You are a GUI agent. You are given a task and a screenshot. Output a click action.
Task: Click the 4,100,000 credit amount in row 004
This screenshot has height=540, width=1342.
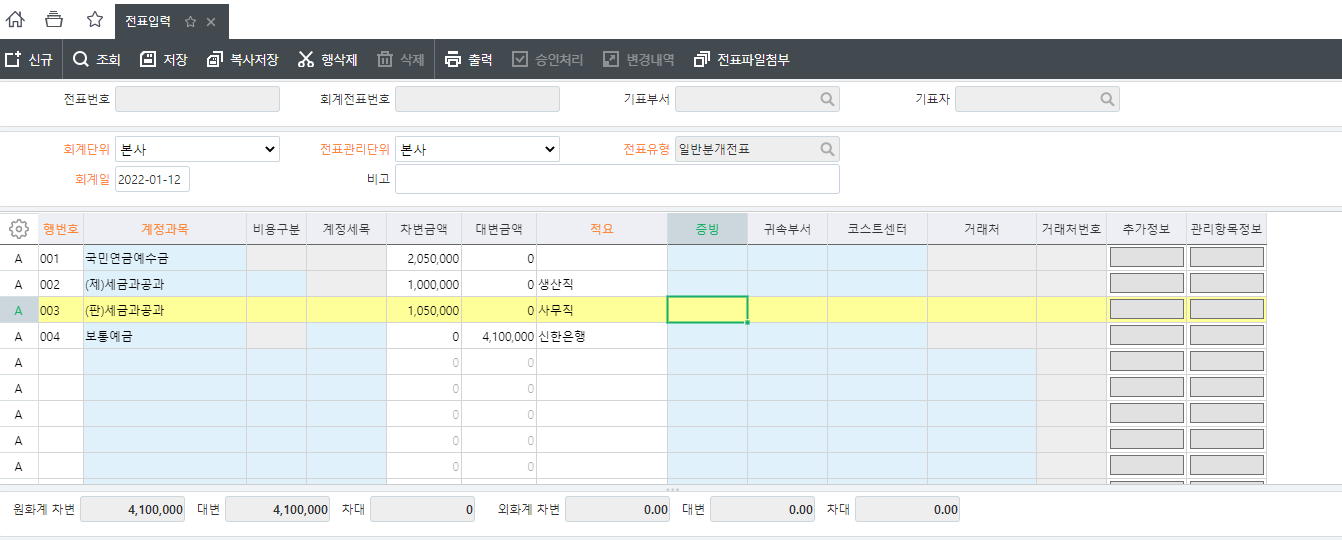click(x=499, y=336)
